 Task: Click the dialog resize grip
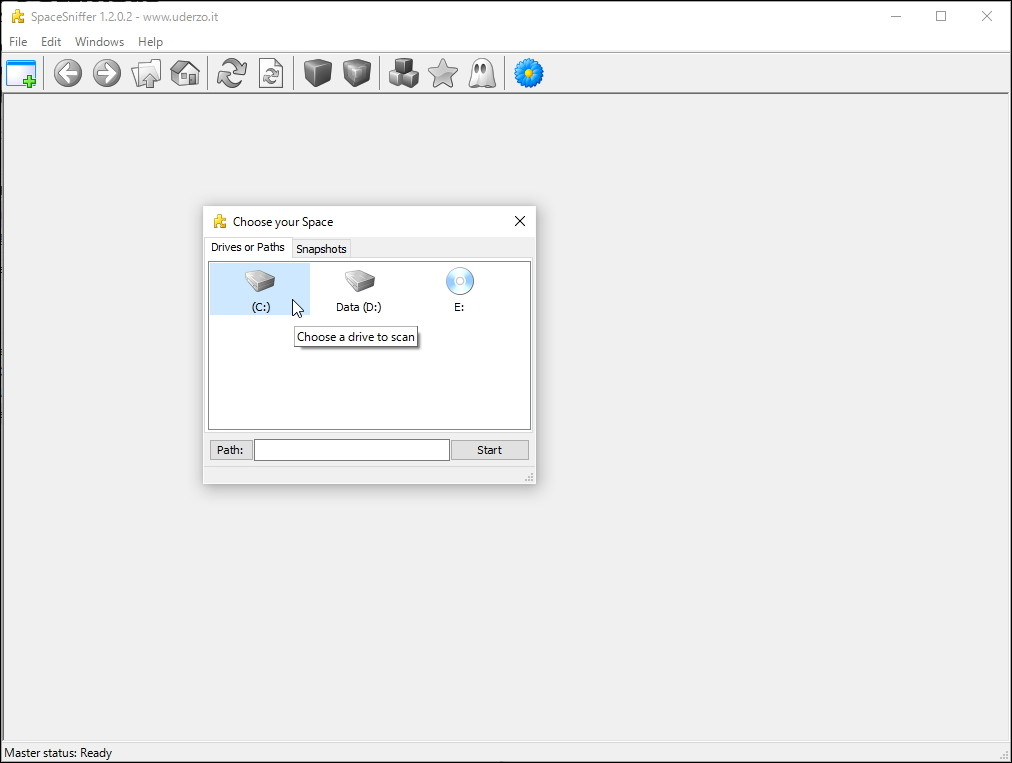tap(529, 477)
